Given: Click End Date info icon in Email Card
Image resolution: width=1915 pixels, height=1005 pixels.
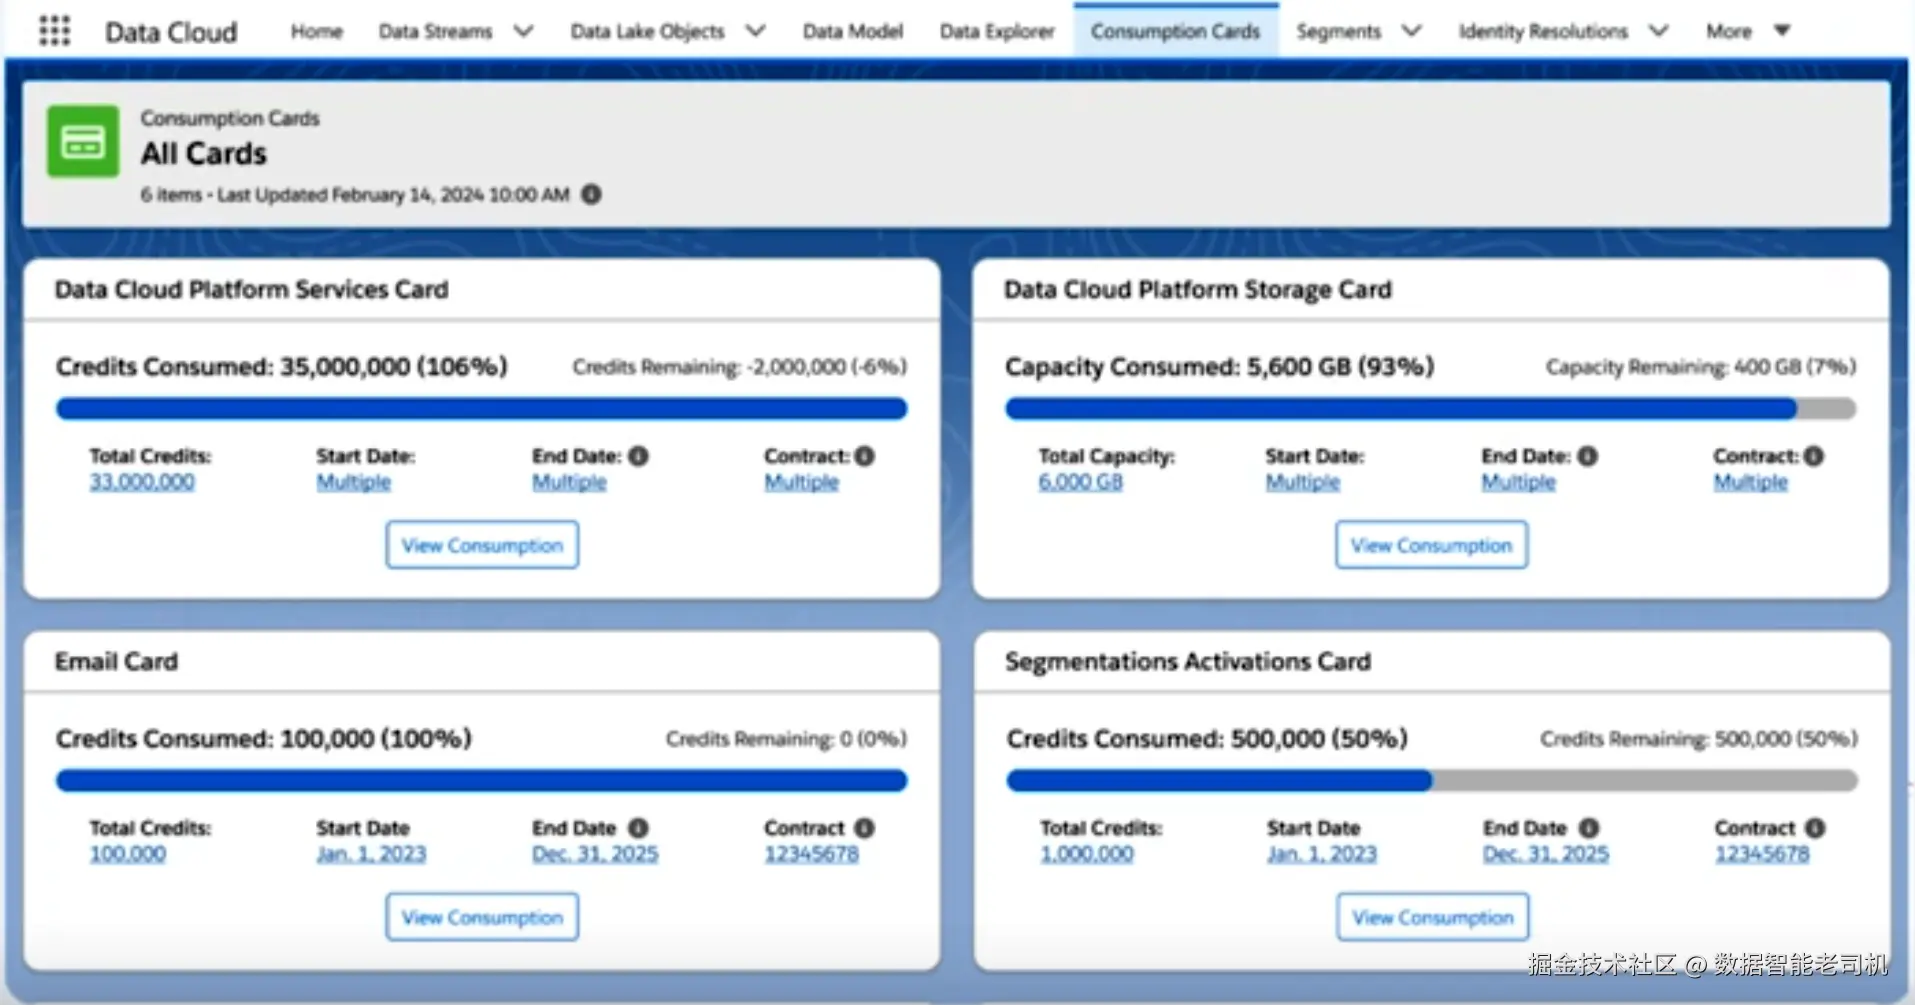Looking at the screenshot, I should coord(638,828).
